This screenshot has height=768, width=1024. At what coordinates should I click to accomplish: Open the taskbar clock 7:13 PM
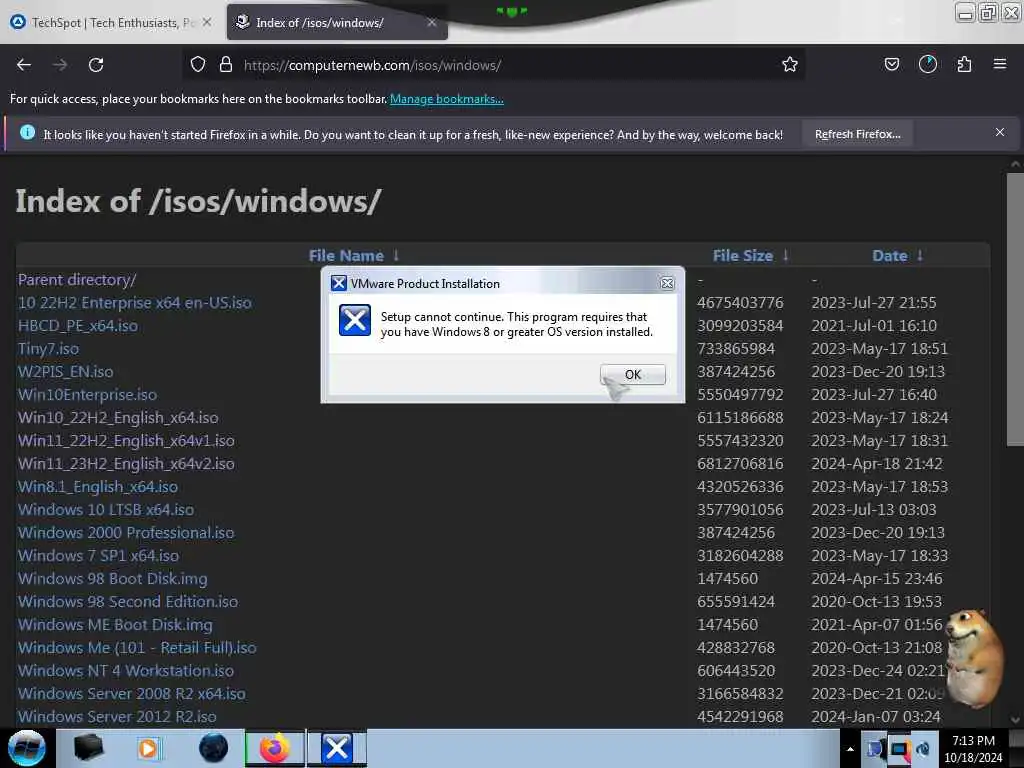973,748
